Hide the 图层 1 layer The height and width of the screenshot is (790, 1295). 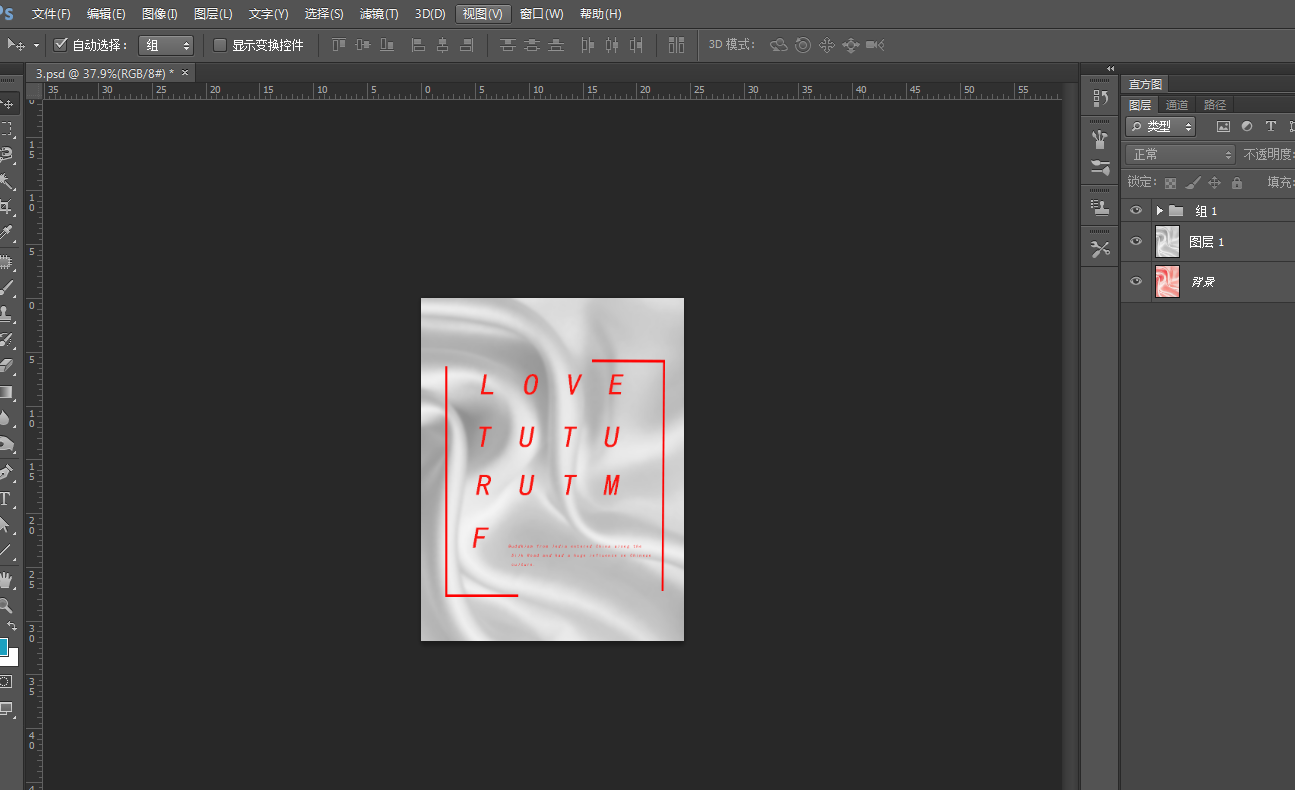pos(1135,242)
